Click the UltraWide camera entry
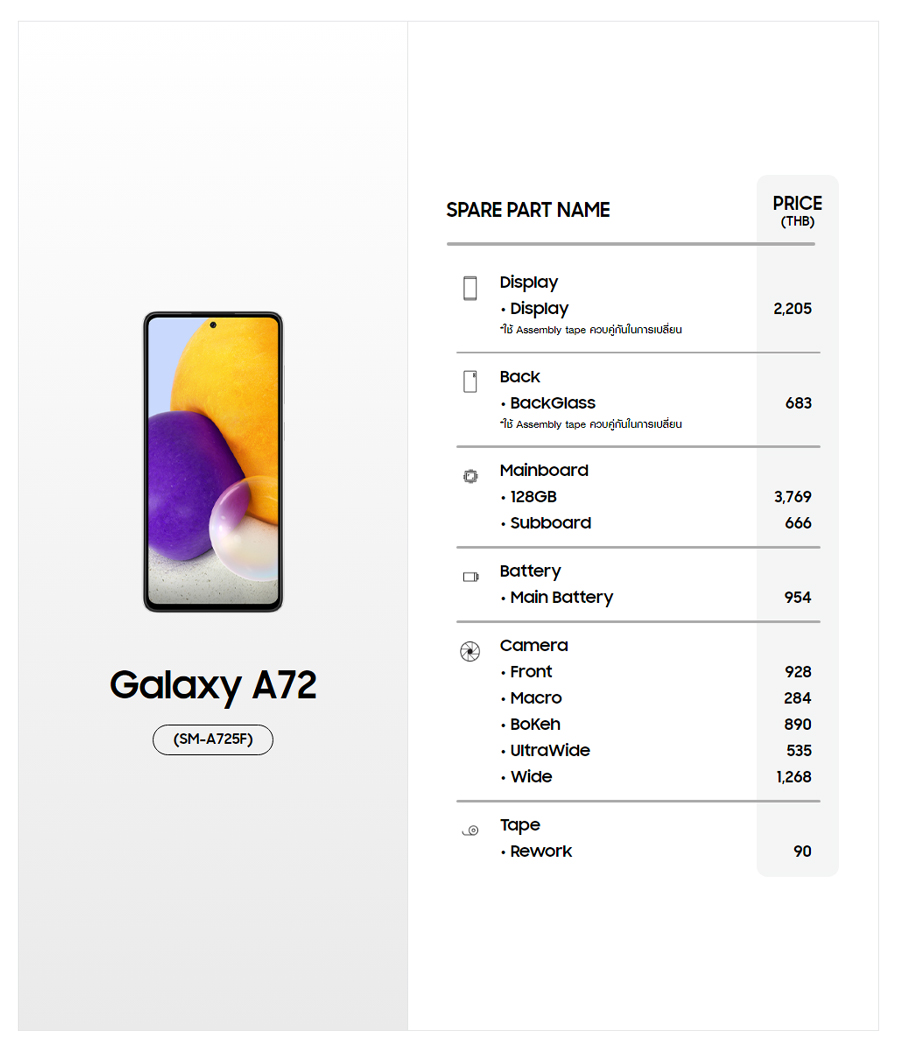Screen dimensions: 900x1063 click(550, 750)
